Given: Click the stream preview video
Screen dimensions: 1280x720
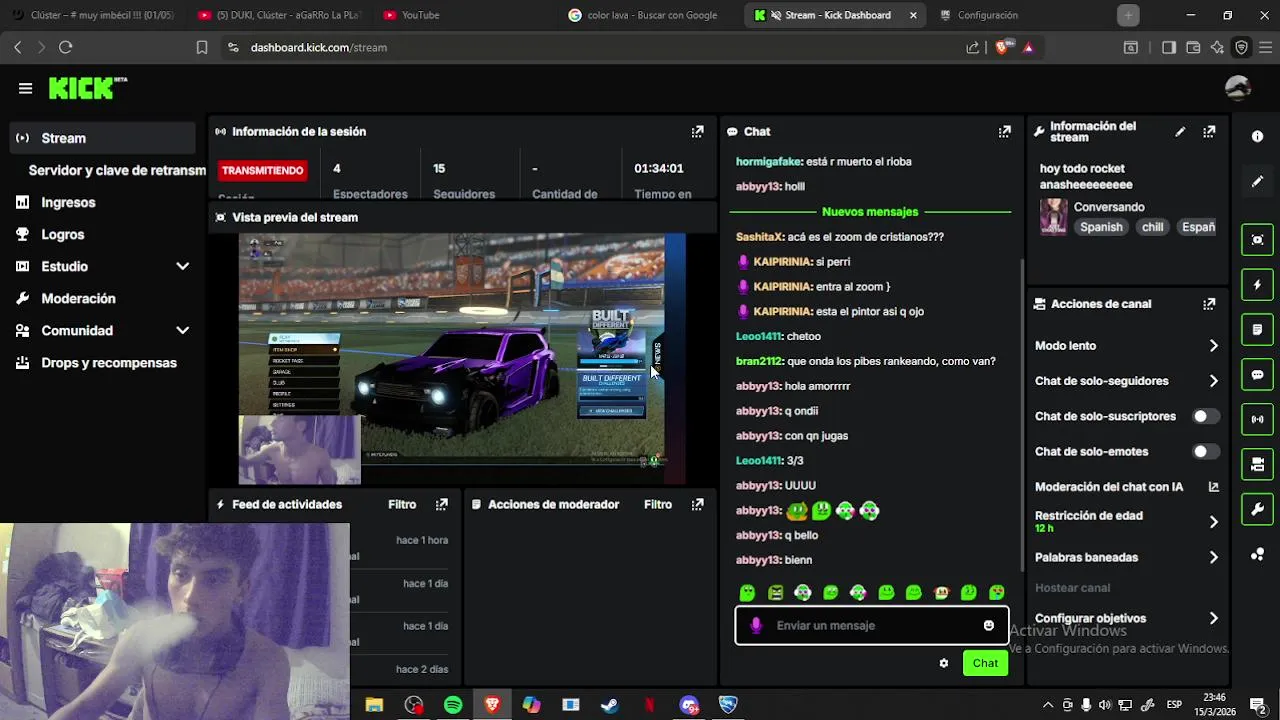Looking at the screenshot, I should 462,359.
